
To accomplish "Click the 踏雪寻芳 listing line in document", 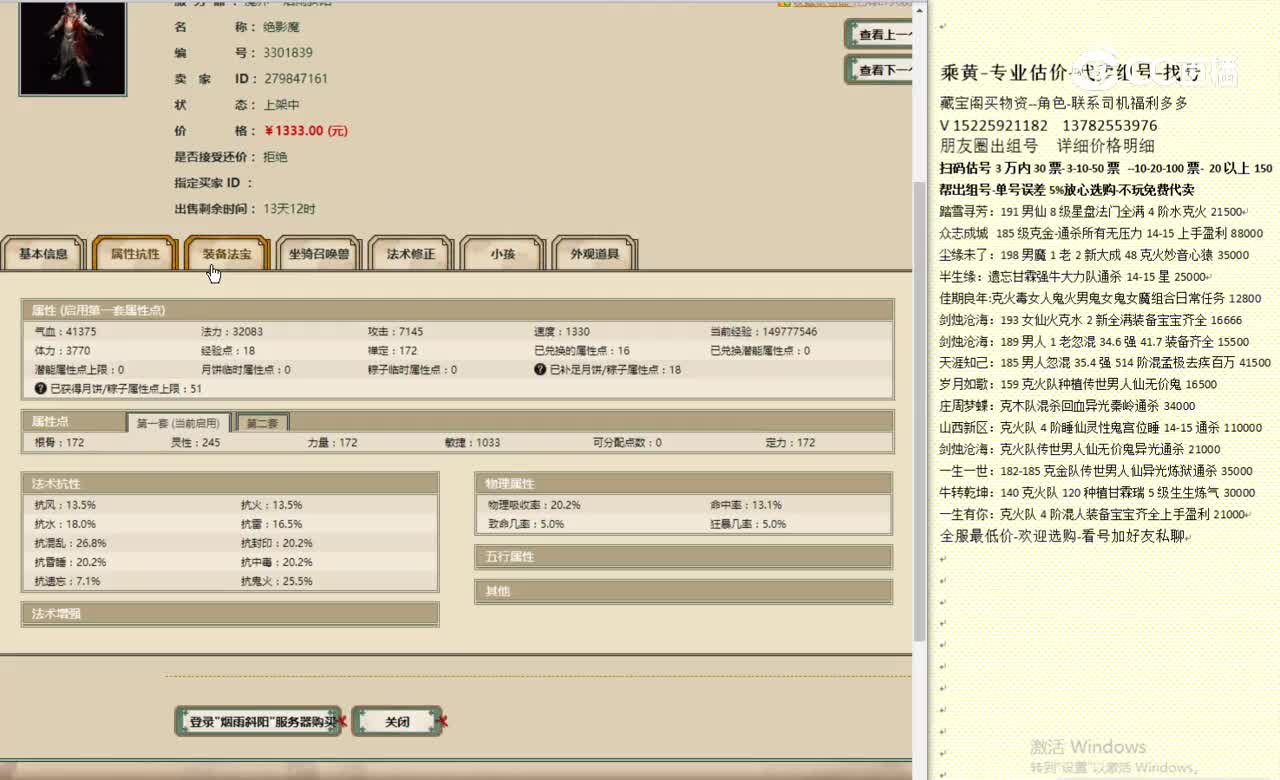I will tap(1093, 211).
